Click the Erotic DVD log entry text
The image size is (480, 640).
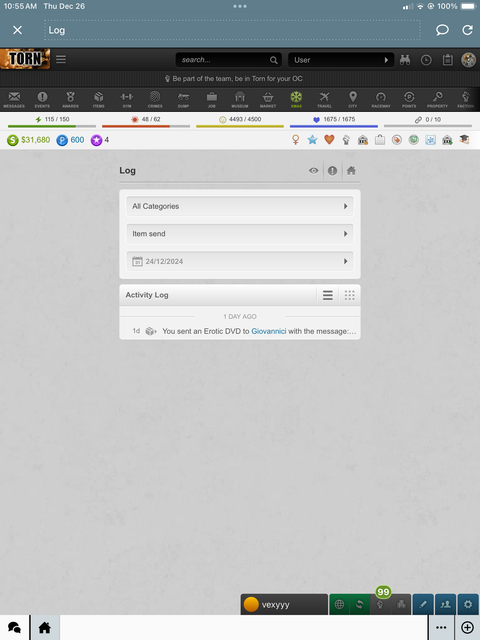pos(259,331)
